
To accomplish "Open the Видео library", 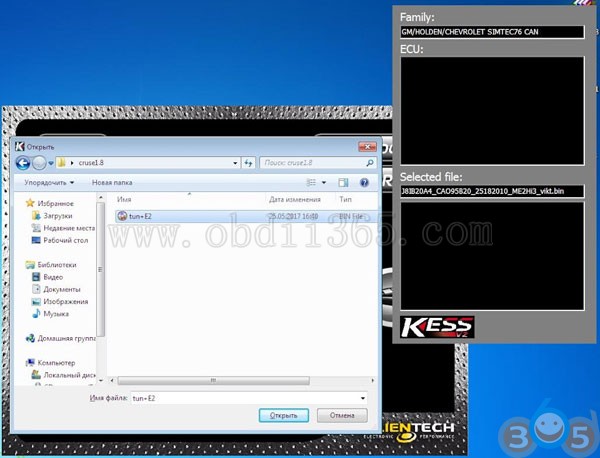I will (x=53, y=277).
